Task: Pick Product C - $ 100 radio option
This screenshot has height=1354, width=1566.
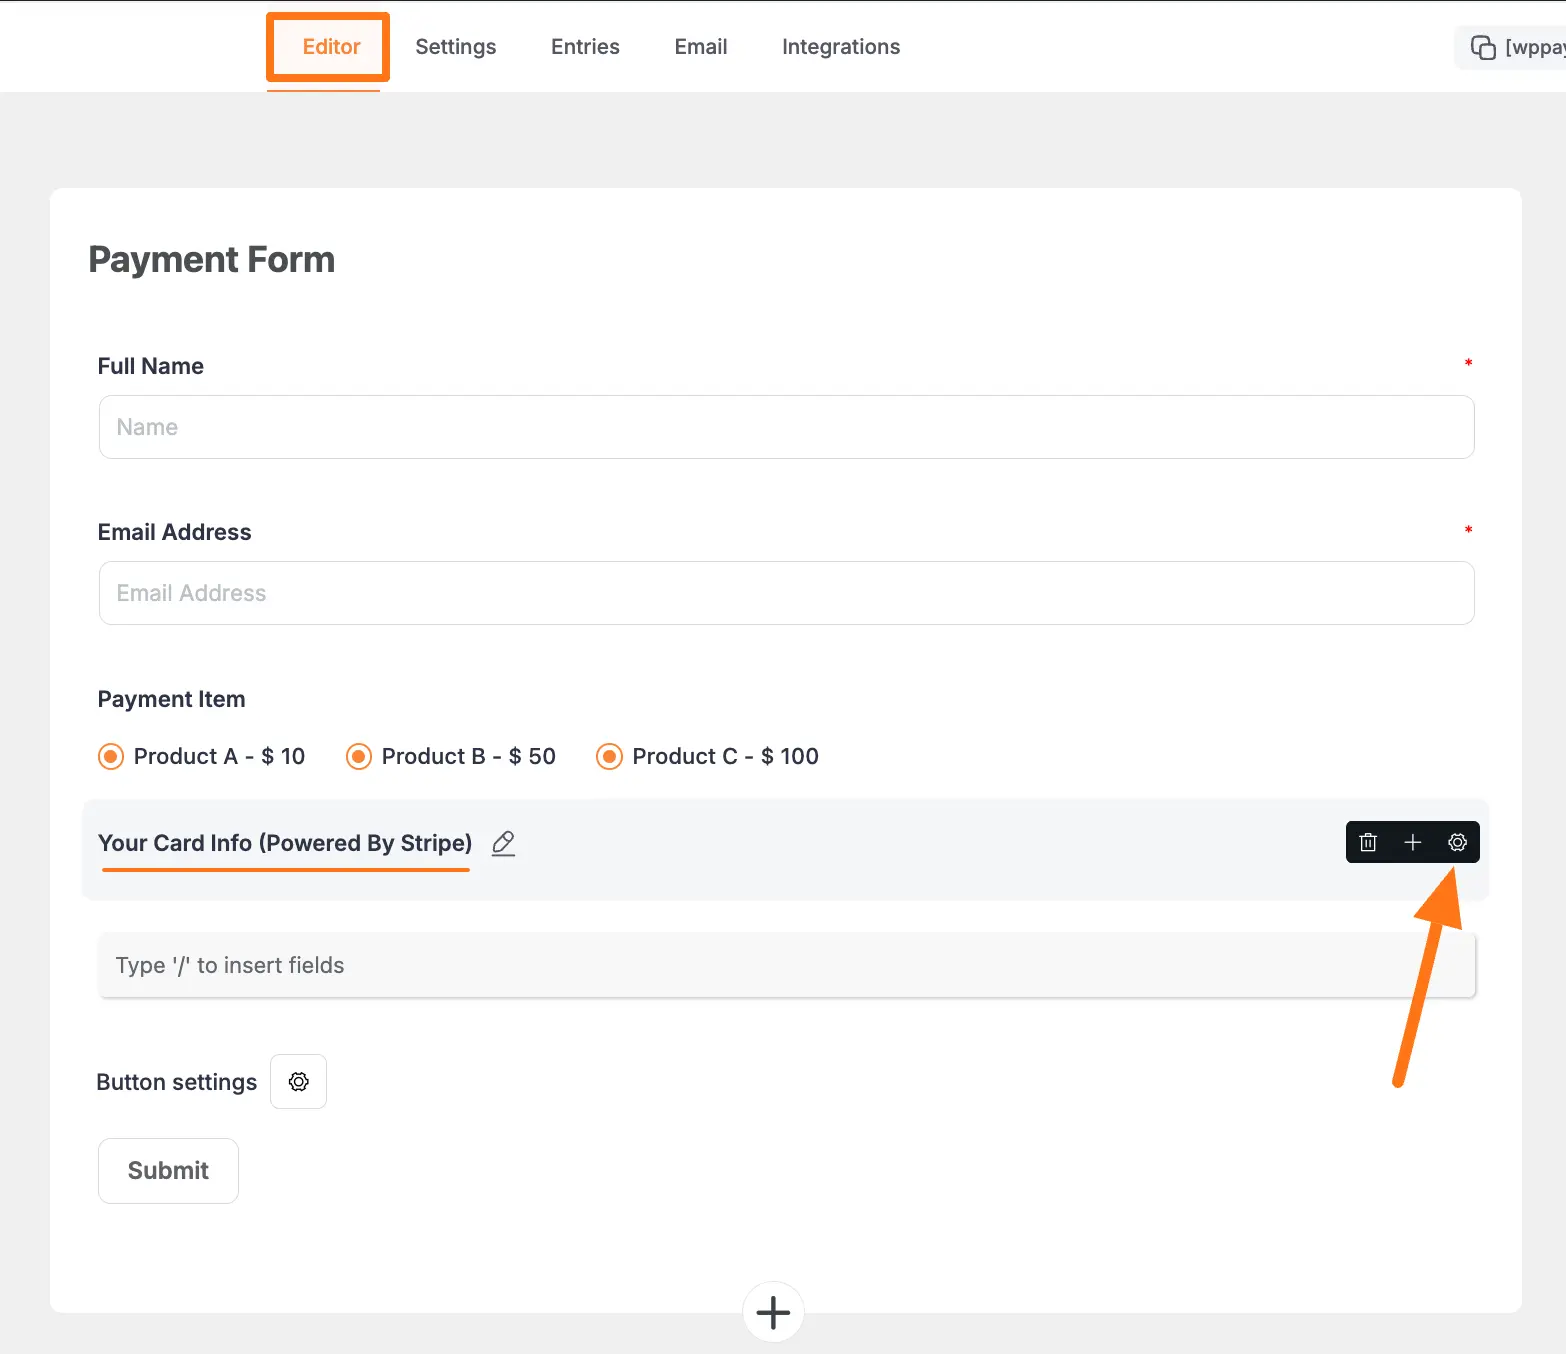Action: click(609, 756)
